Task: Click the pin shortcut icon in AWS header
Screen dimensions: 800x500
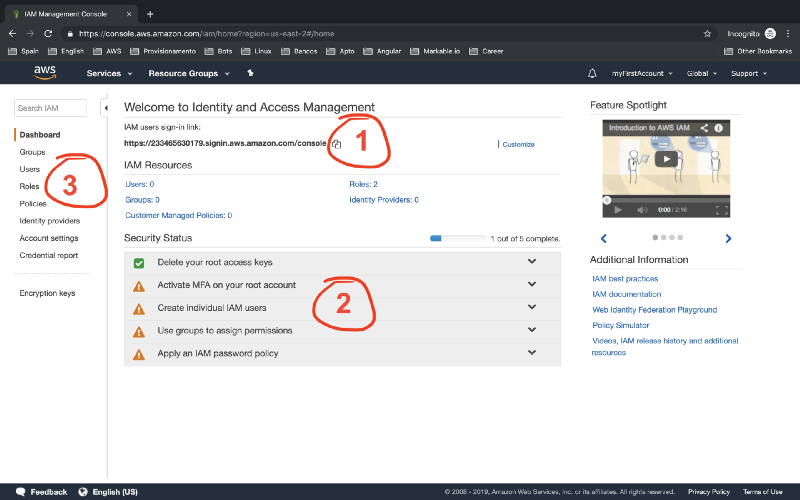Action: coord(250,73)
